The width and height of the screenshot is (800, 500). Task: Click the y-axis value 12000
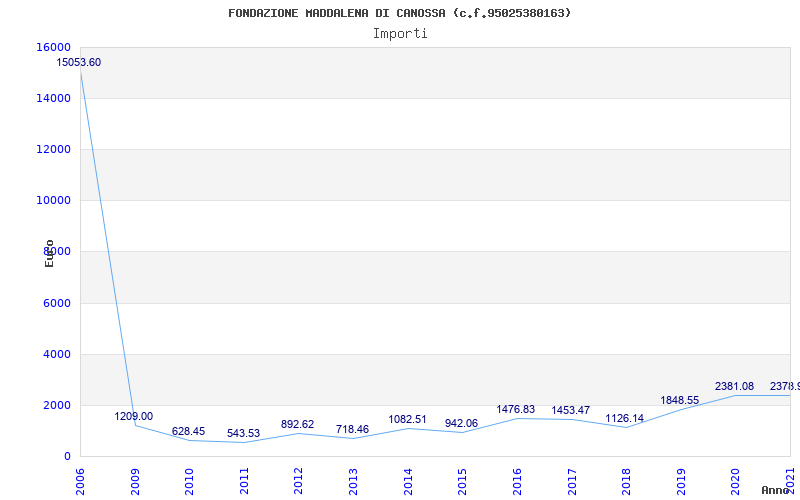(54, 149)
